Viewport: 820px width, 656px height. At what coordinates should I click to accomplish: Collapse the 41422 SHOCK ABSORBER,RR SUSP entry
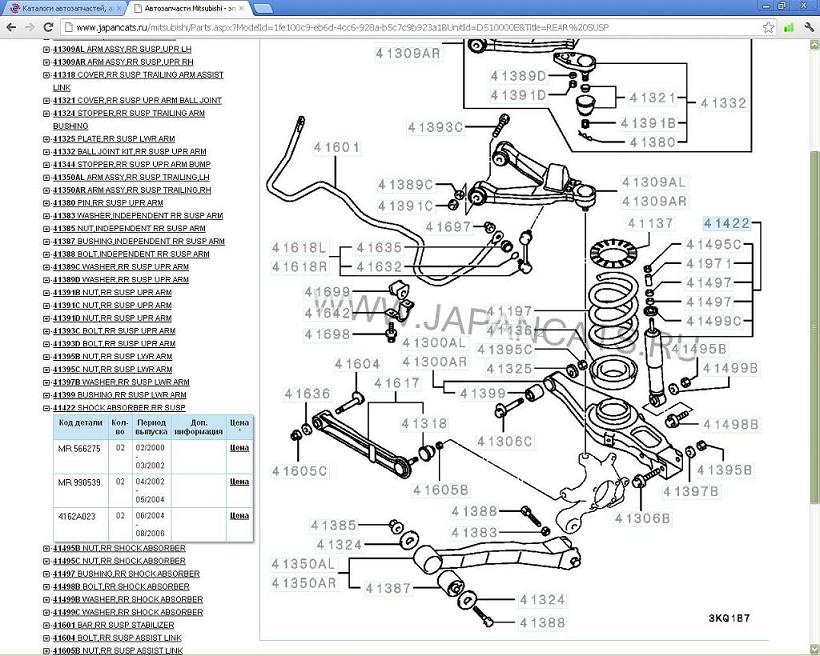point(46,408)
